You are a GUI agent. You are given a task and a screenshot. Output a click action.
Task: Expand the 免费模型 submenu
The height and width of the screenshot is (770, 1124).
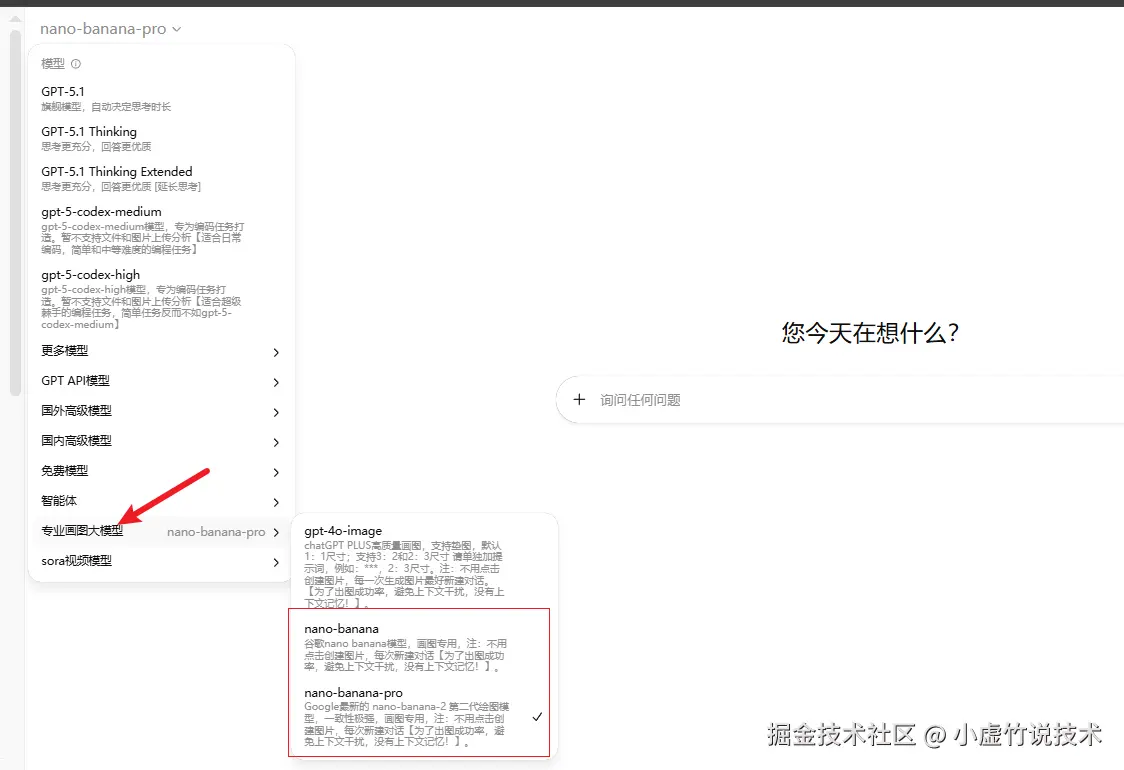[x=160, y=471]
